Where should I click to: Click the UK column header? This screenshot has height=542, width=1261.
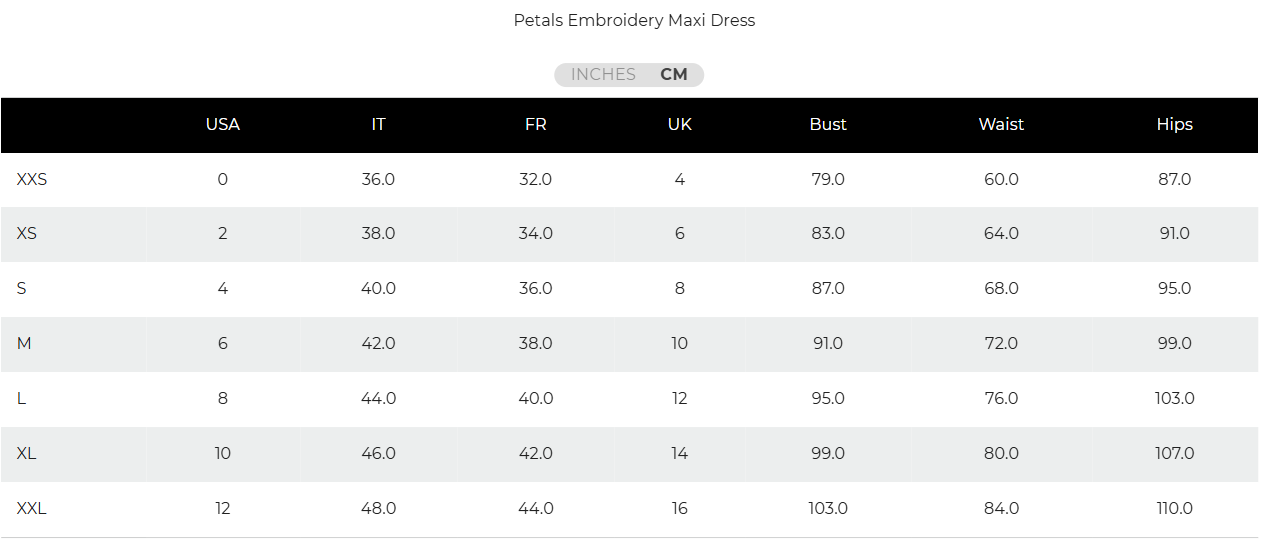(x=679, y=125)
